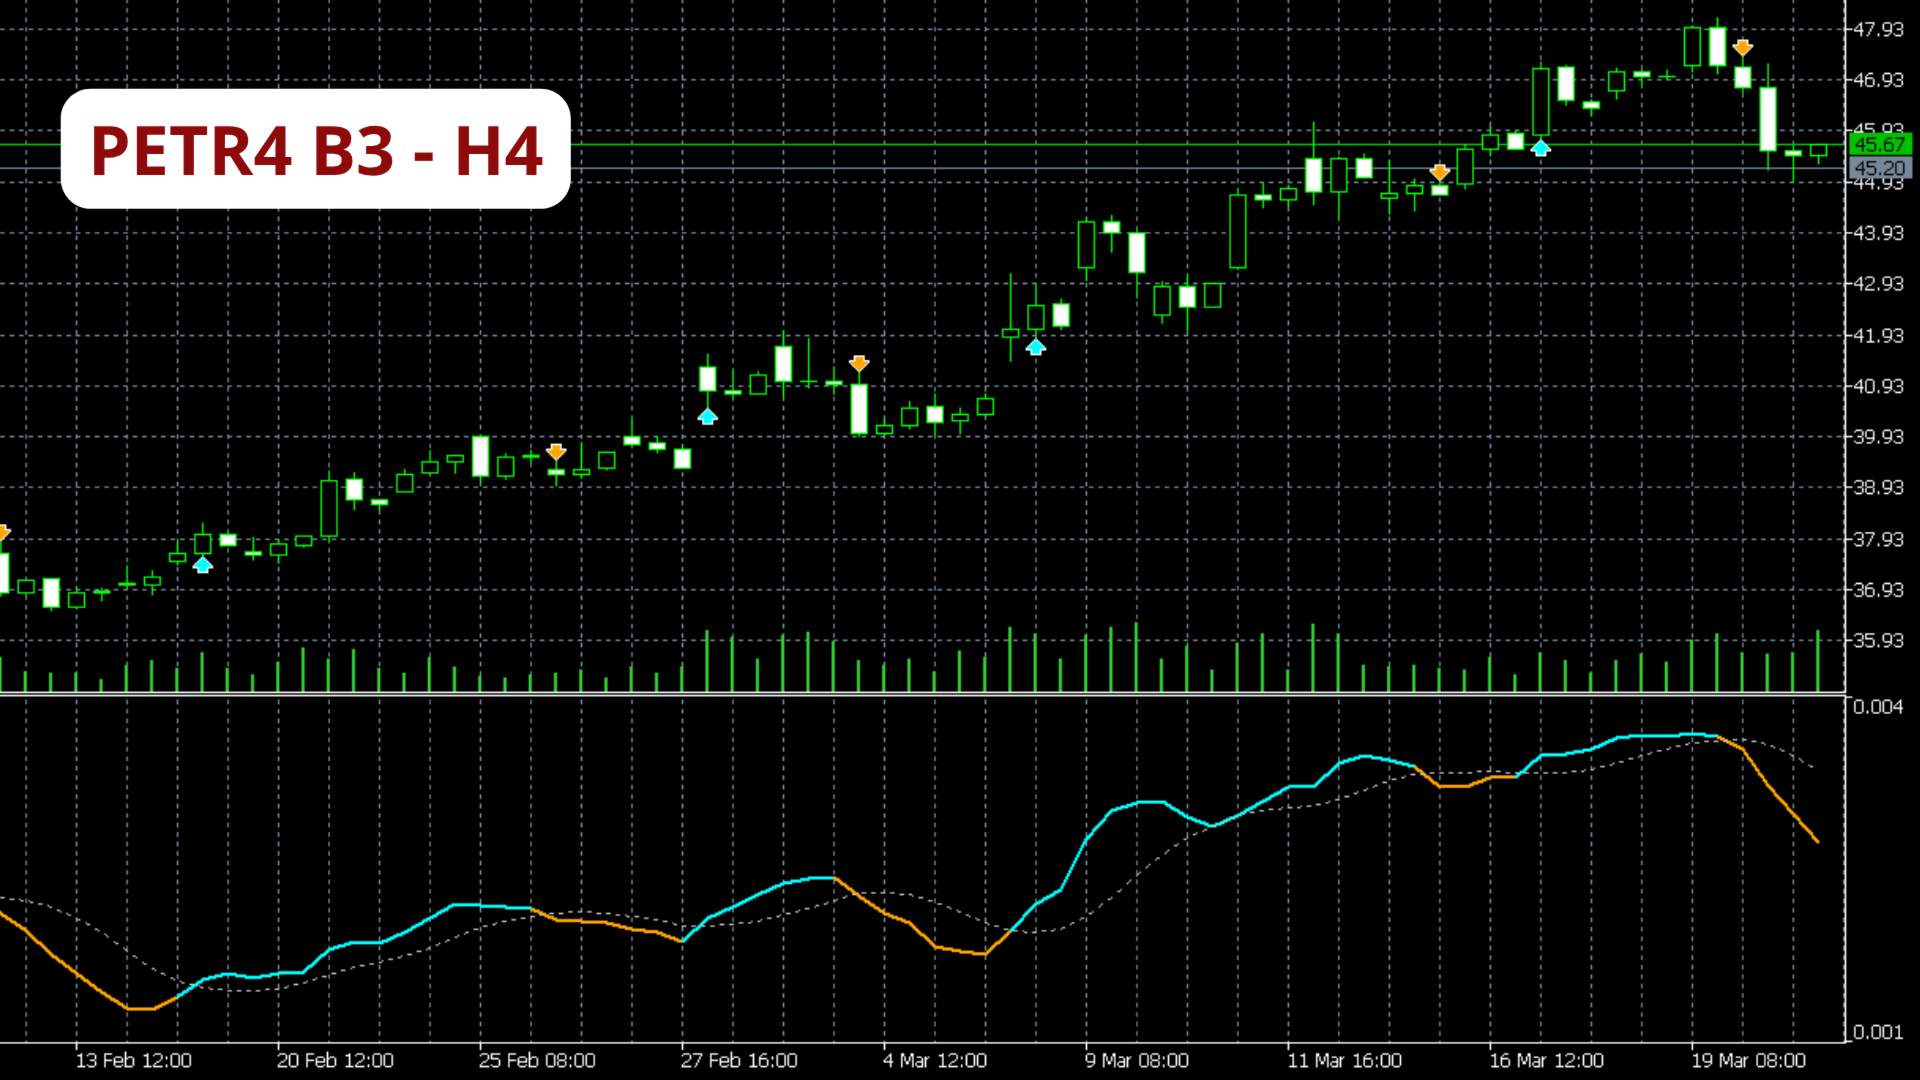Click the 0.004 indicator scale label
Screen dimensions: 1920x1080
1877,707
